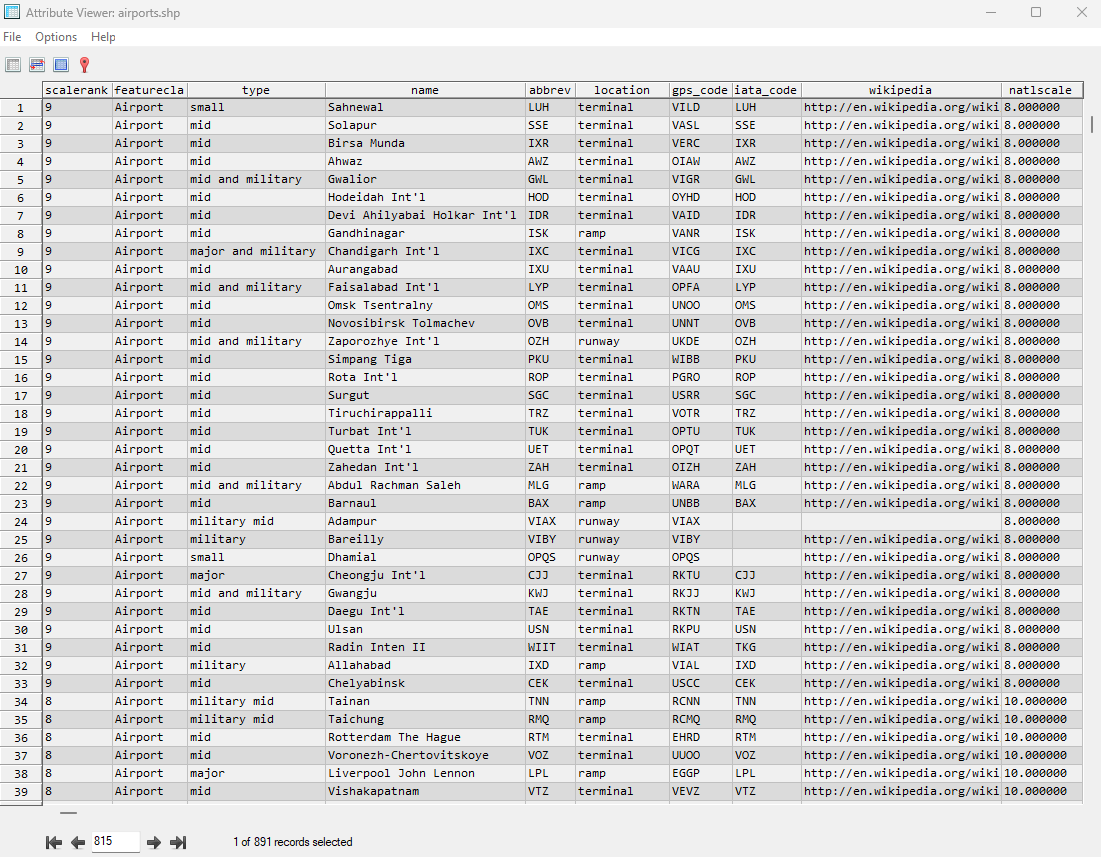Screen dimensions: 1101x857
Task: Select row header number 12
Action: tap(20, 305)
